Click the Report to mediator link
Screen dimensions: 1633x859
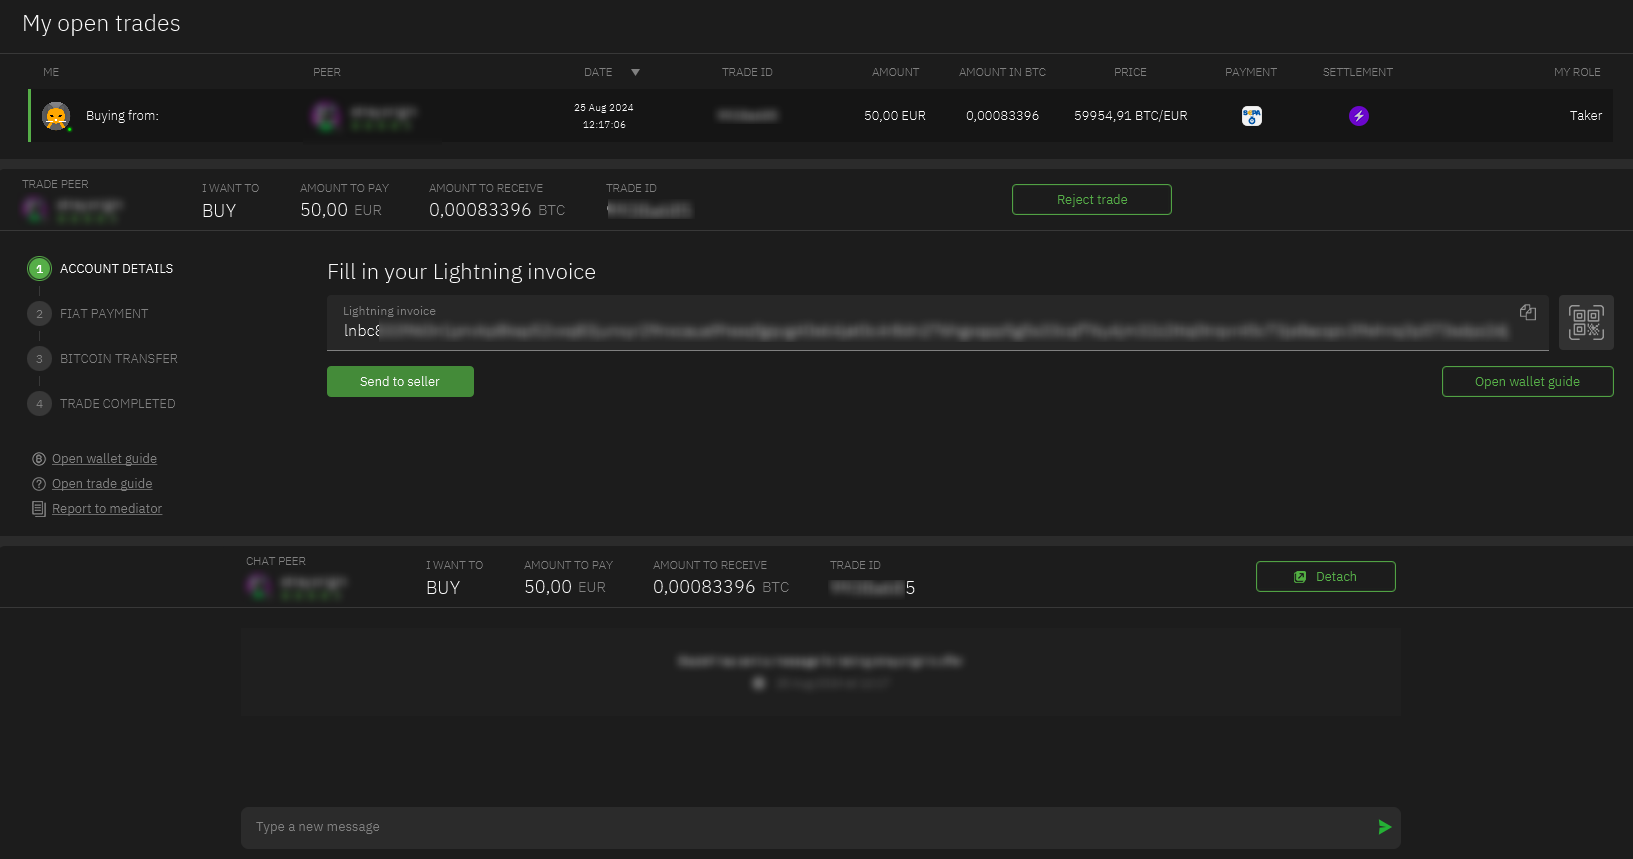point(107,509)
